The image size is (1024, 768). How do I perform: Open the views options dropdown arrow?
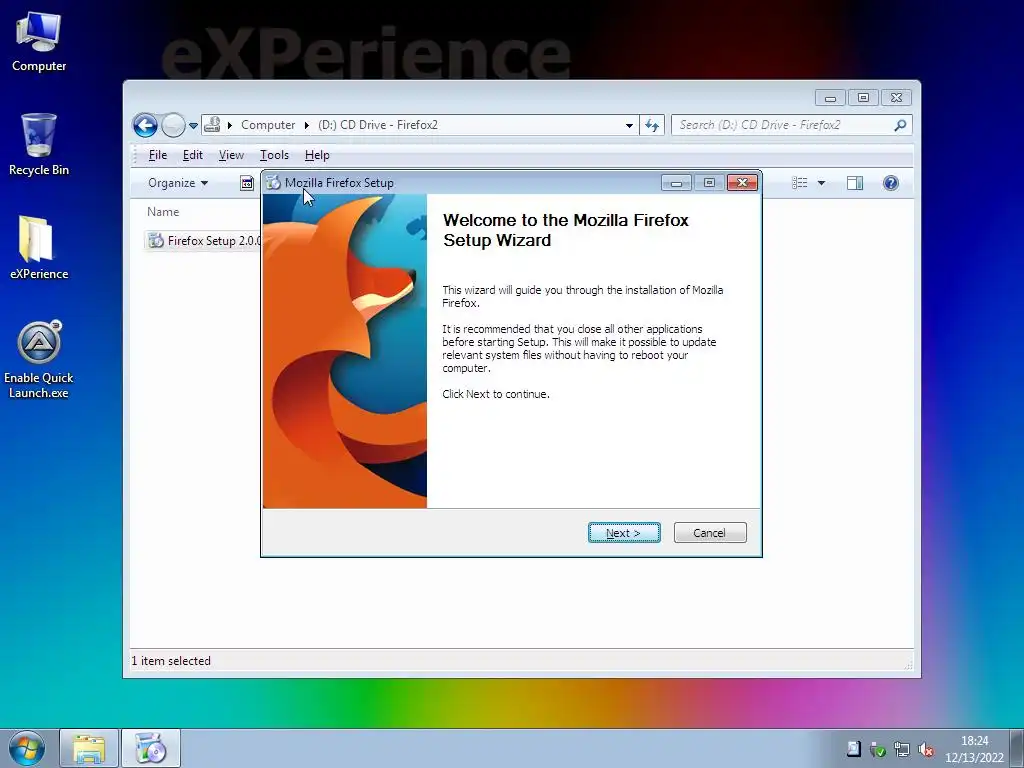tap(821, 183)
